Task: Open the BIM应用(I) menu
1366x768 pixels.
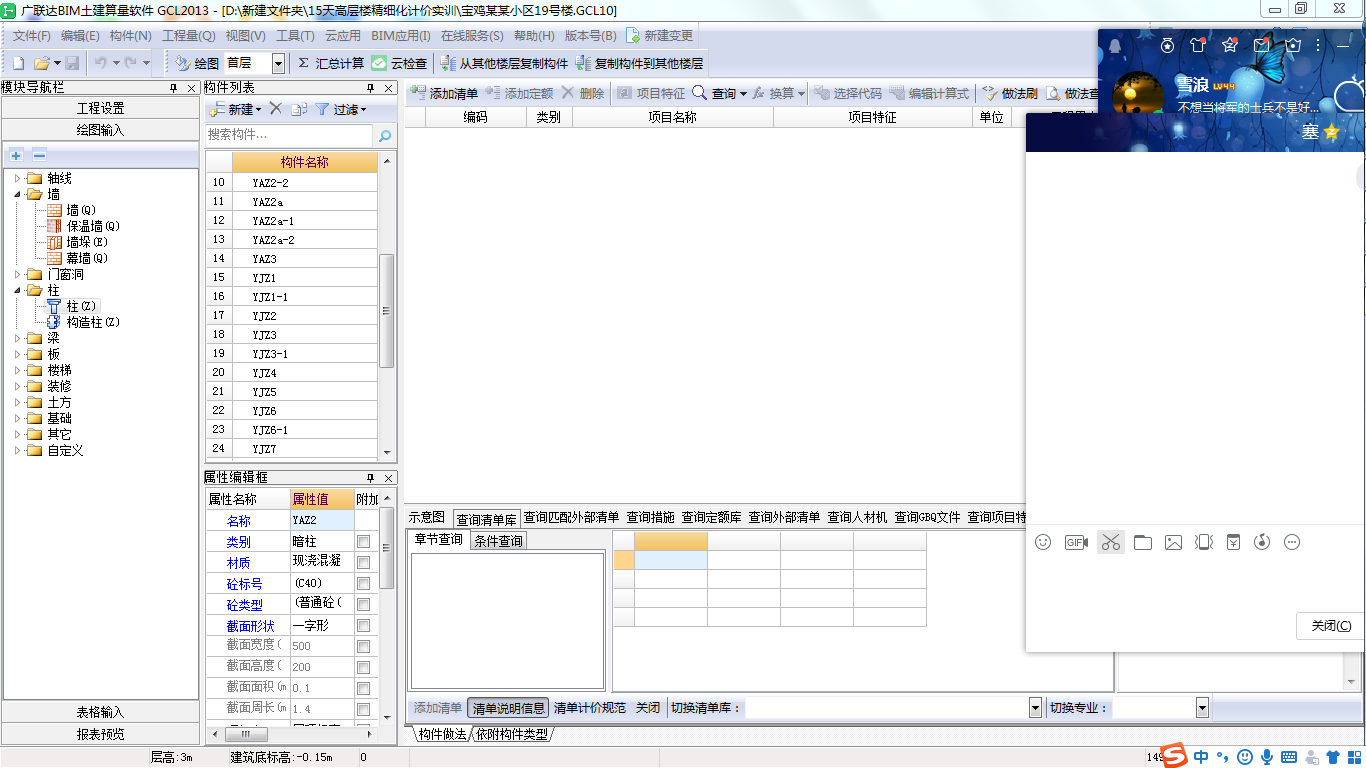Action: [401, 35]
